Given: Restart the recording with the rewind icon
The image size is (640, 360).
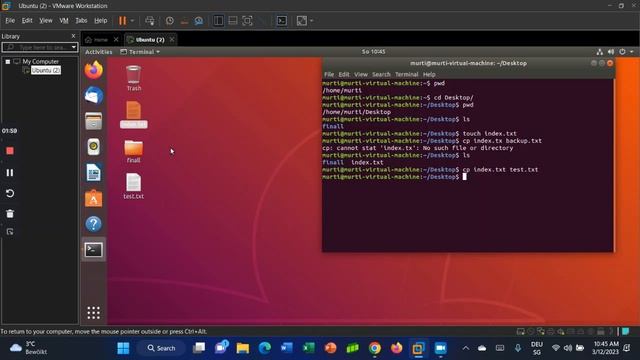Looking at the screenshot, I should point(10,193).
